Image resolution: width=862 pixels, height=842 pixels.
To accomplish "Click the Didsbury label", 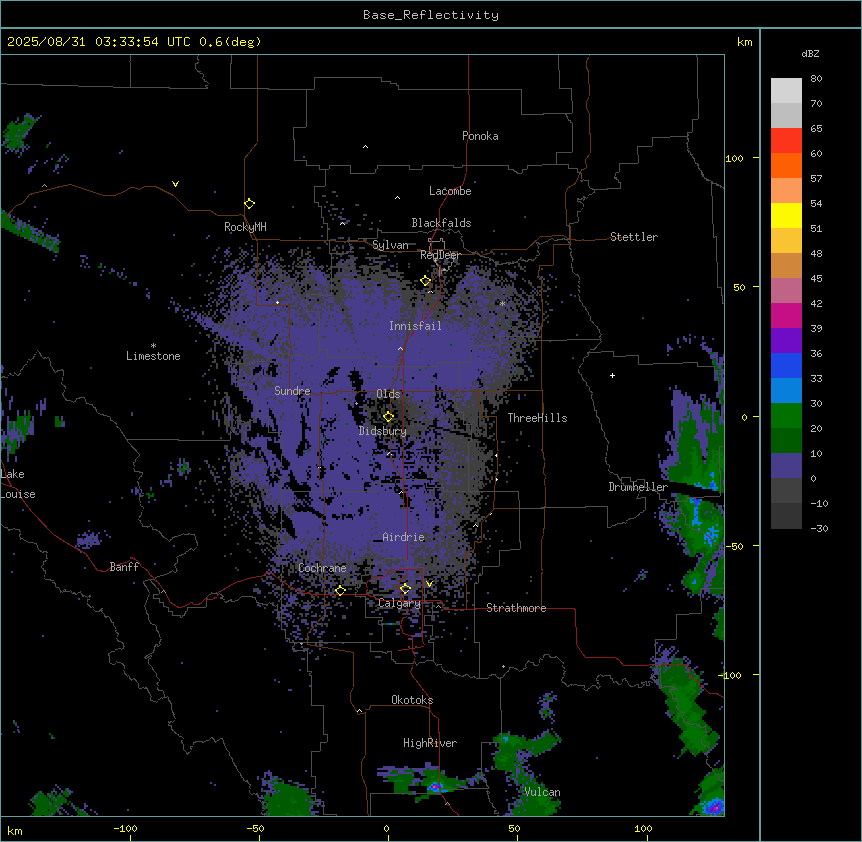I will click(383, 431).
